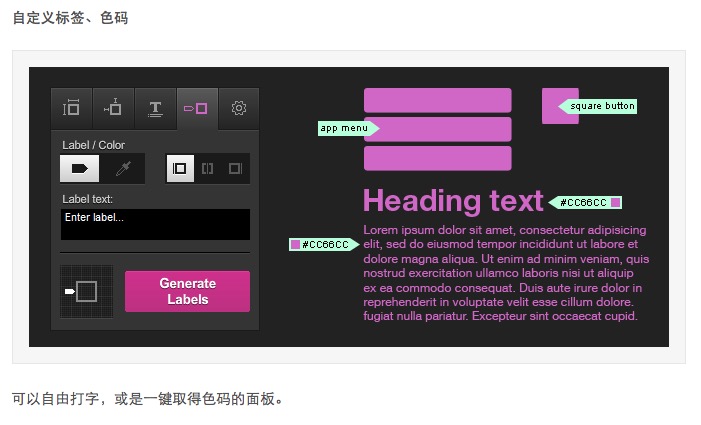The height and width of the screenshot is (425, 701).
Task: Click the pink swatch in the heading color tag
Action: [x=616, y=202]
